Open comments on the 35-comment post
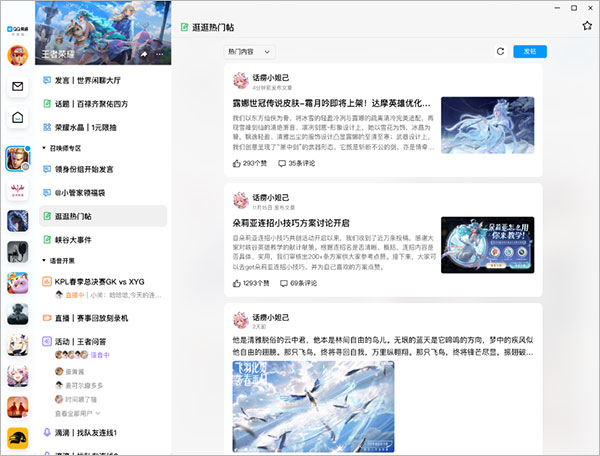The image size is (600, 456). click(x=295, y=162)
